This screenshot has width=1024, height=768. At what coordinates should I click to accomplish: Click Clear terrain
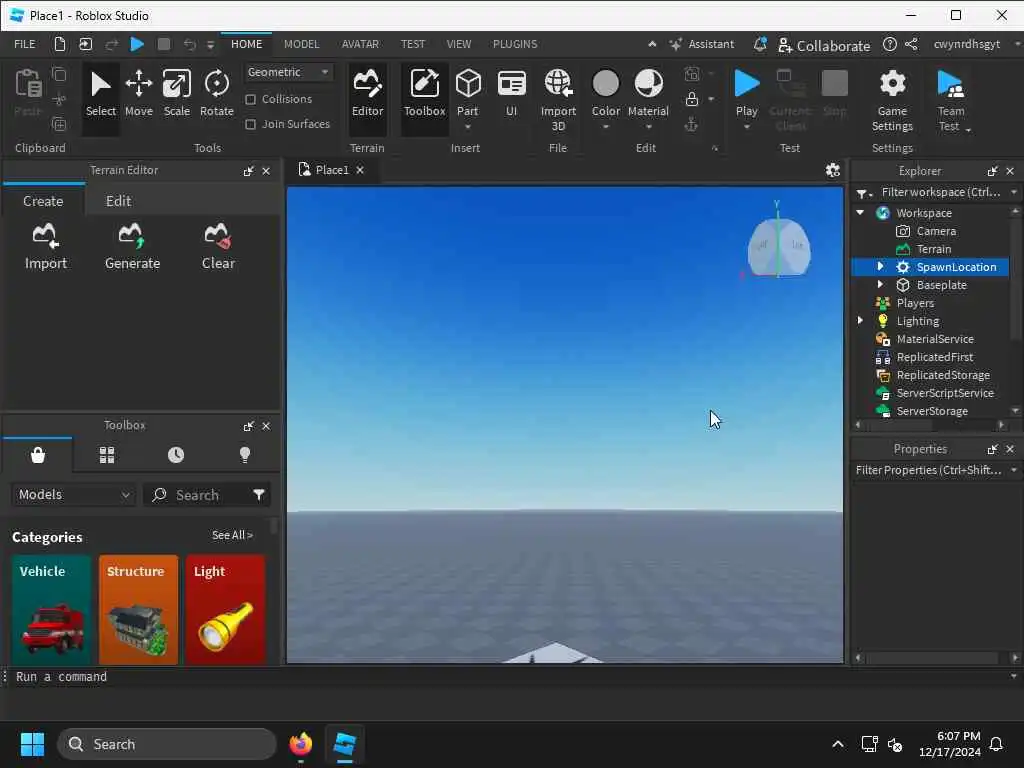218,247
